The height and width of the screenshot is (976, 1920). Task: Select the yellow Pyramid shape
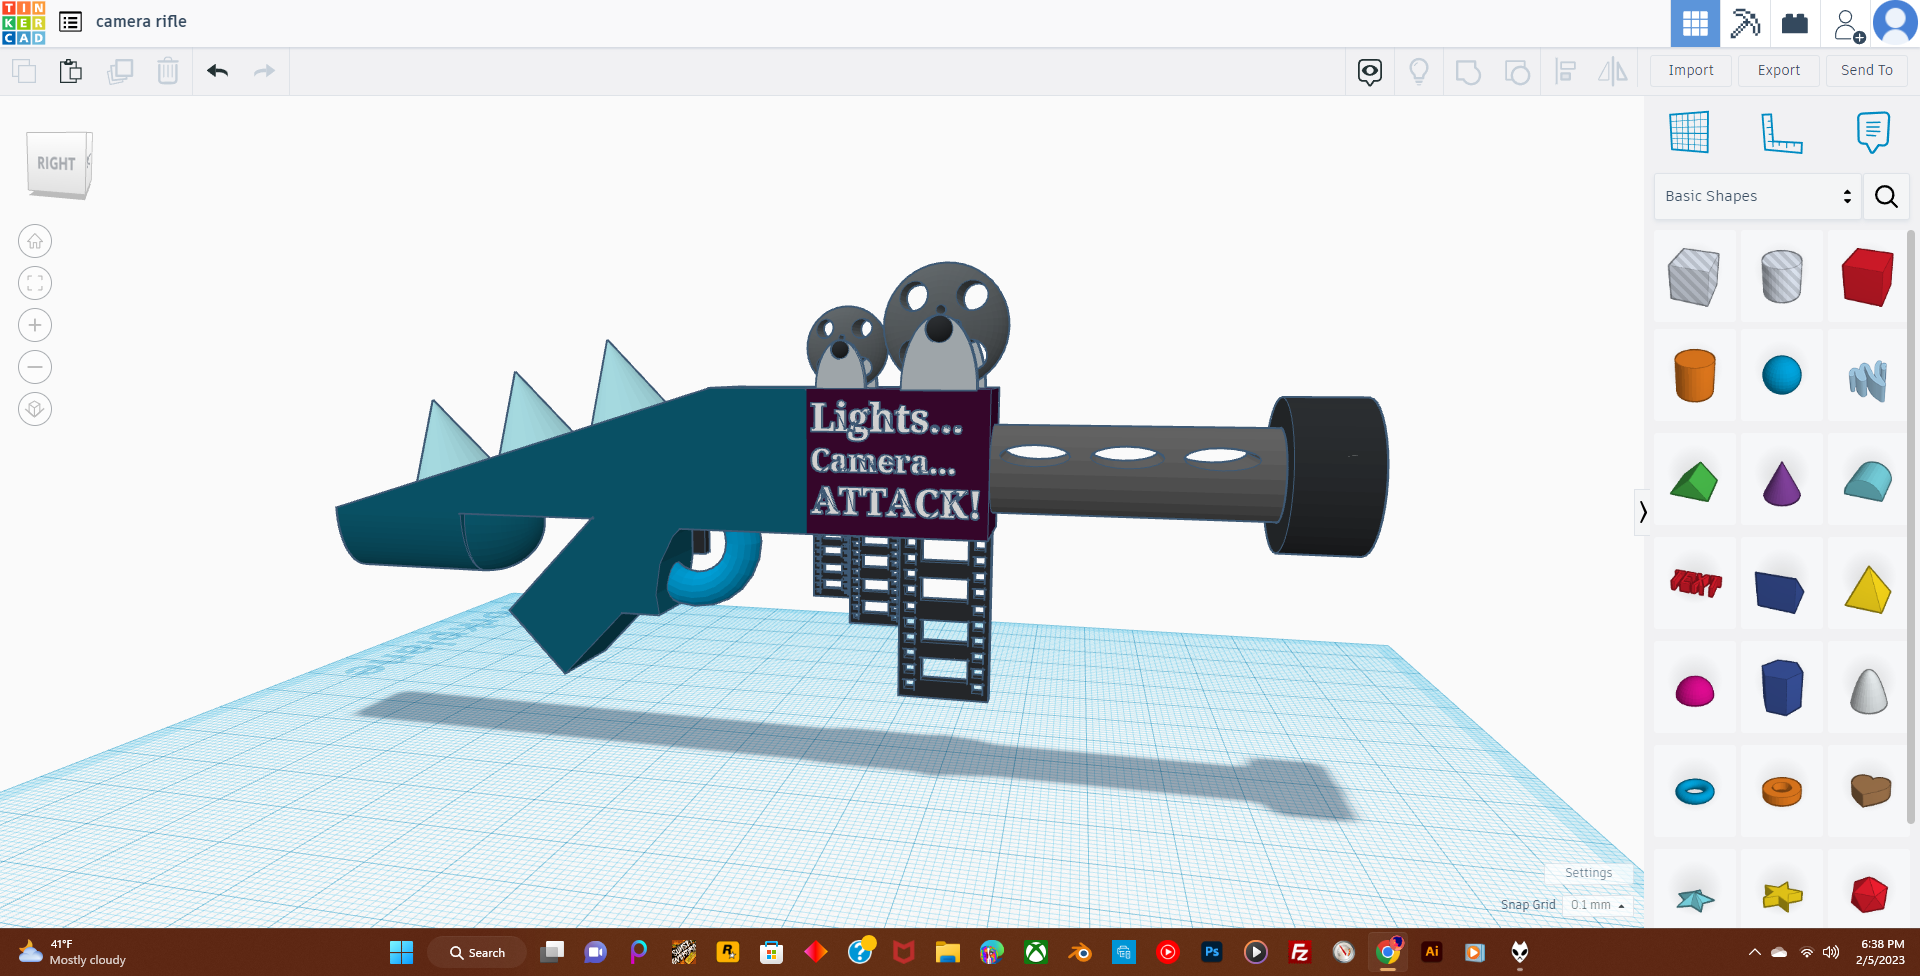[x=1867, y=590]
